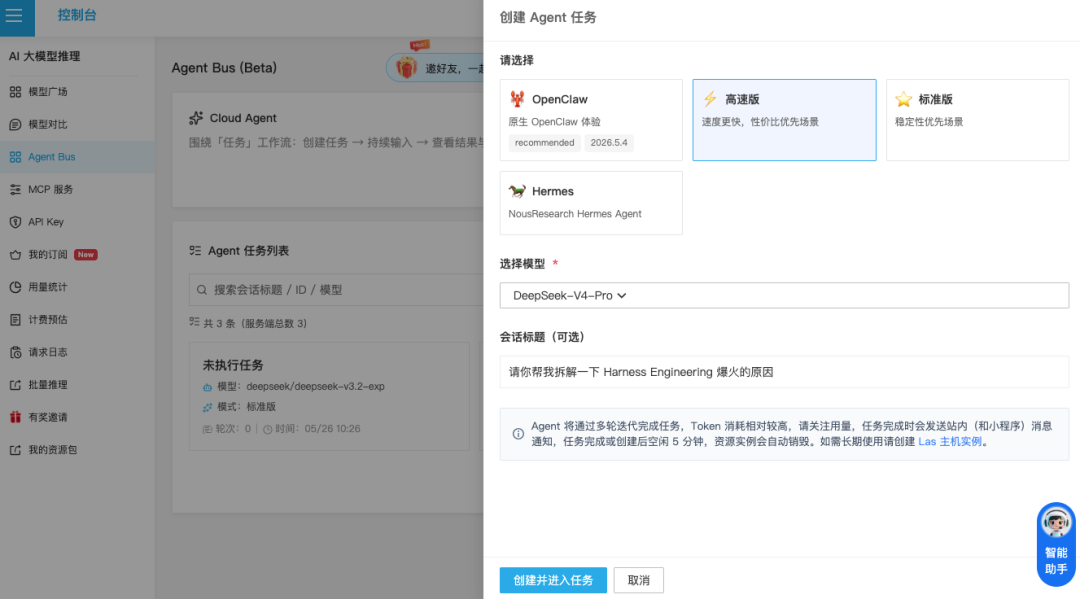The width and height of the screenshot is (1080, 599).
Task: Click the Cloud Agent sparkle icon
Action: click(x=196, y=118)
